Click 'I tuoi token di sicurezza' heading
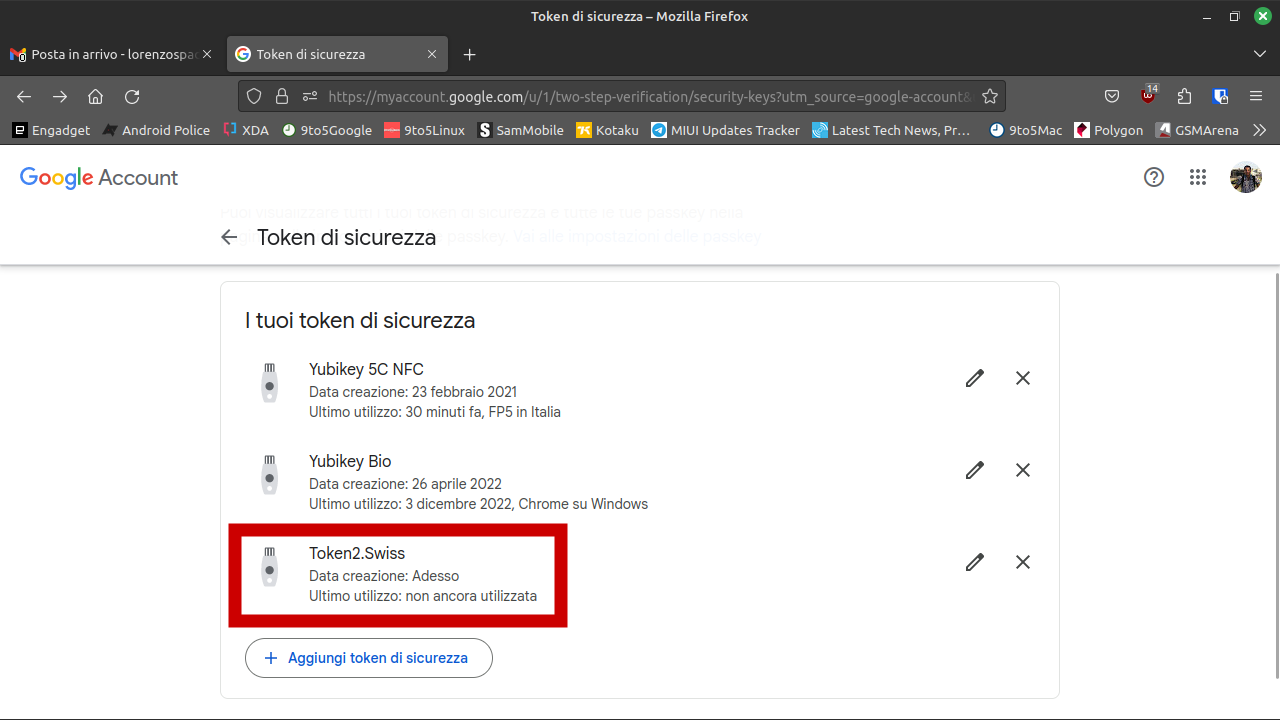1280x720 pixels. point(360,321)
